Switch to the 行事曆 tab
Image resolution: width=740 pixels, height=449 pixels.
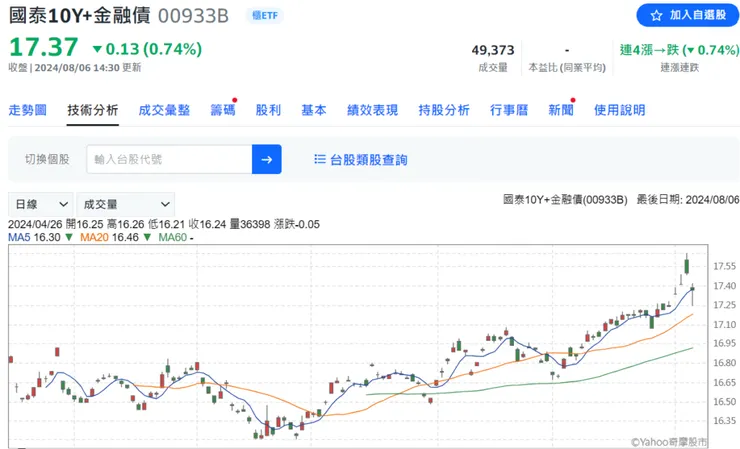(x=509, y=110)
